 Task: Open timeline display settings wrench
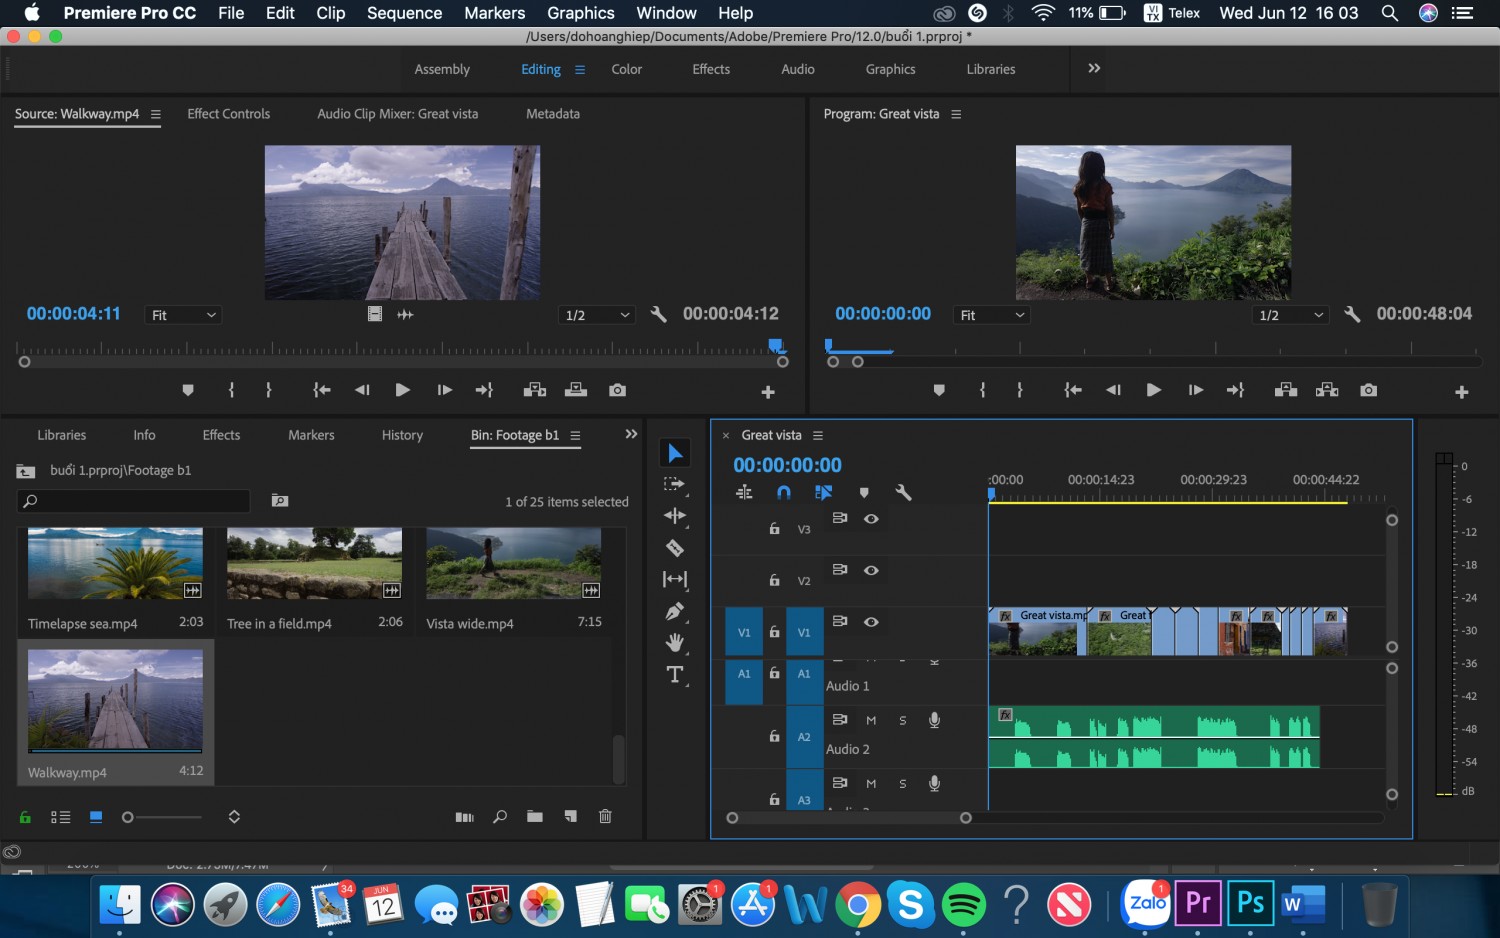(x=903, y=492)
